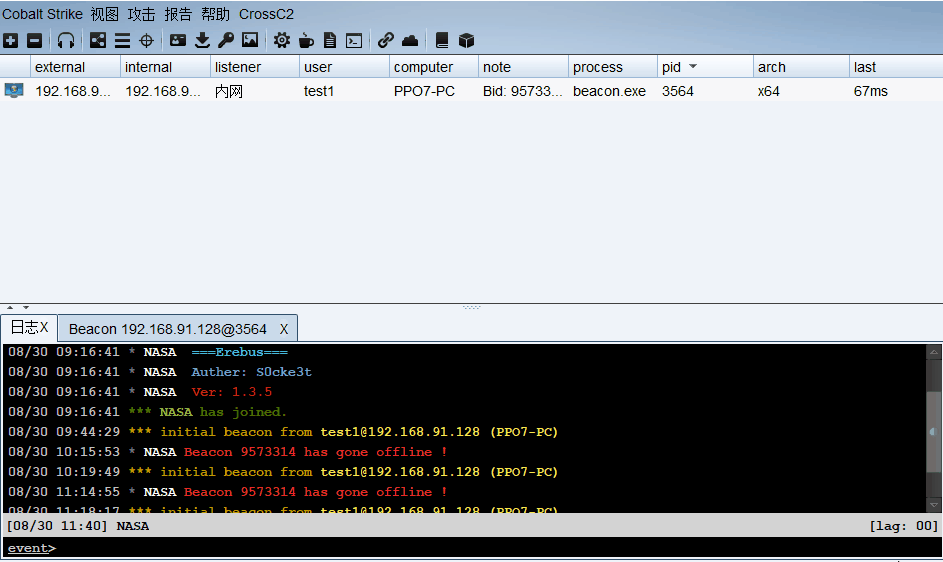
Task: Close the Beacon tab with its X
Action: pyautogui.click(x=284, y=329)
